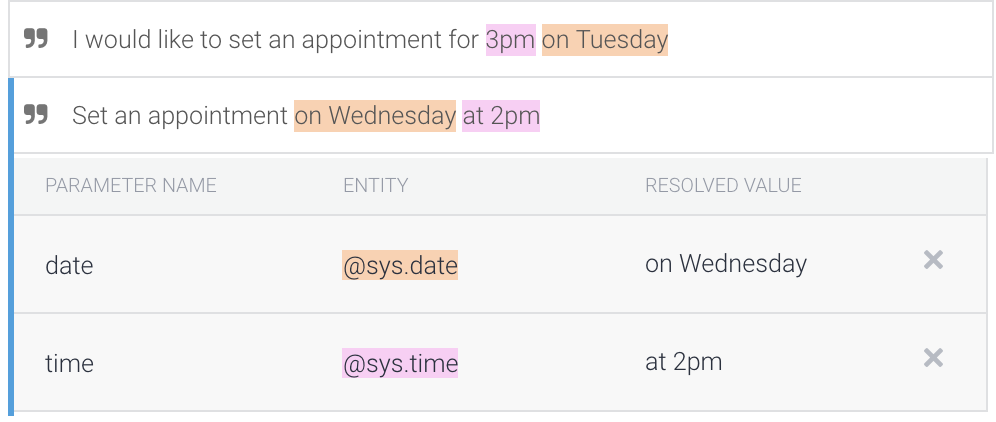996x422 pixels.
Task: Click the RESOLVED VALUE column header
Action: tap(723, 186)
